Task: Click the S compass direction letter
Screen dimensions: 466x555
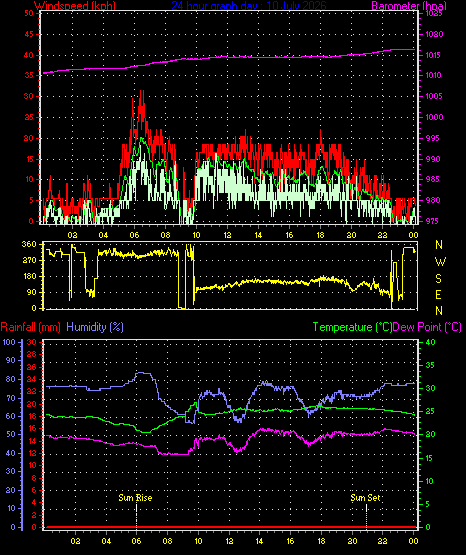Action: click(439, 279)
